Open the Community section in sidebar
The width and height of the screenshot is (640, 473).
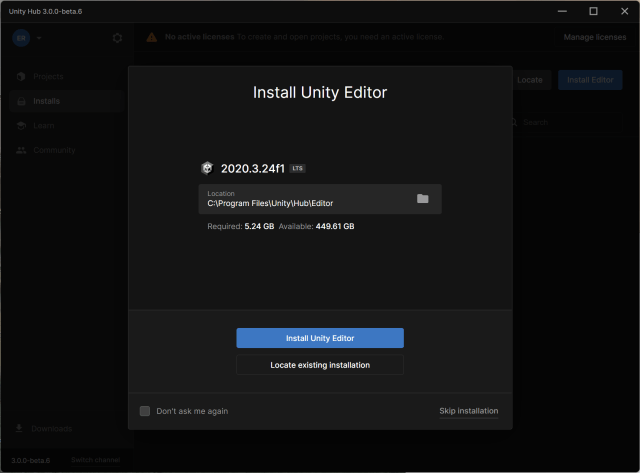point(67,150)
